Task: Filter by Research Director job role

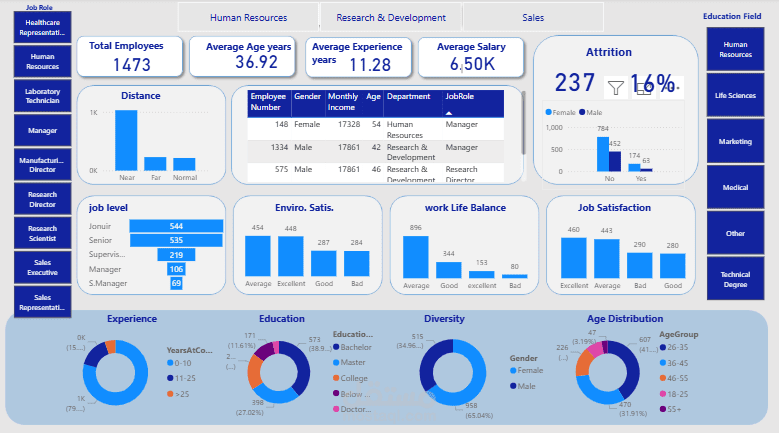Action: click(43, 199)
